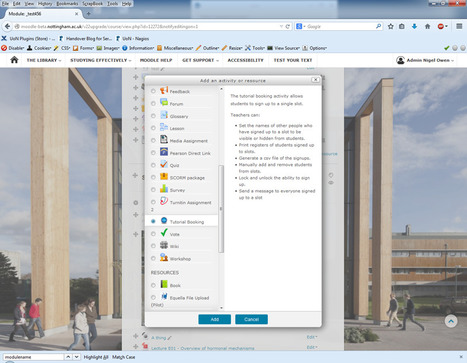The width and height of the screenshot is (467, 363).
Task: Click the Wiki icon
Action: pyautogui.click(x=164, y=245)
